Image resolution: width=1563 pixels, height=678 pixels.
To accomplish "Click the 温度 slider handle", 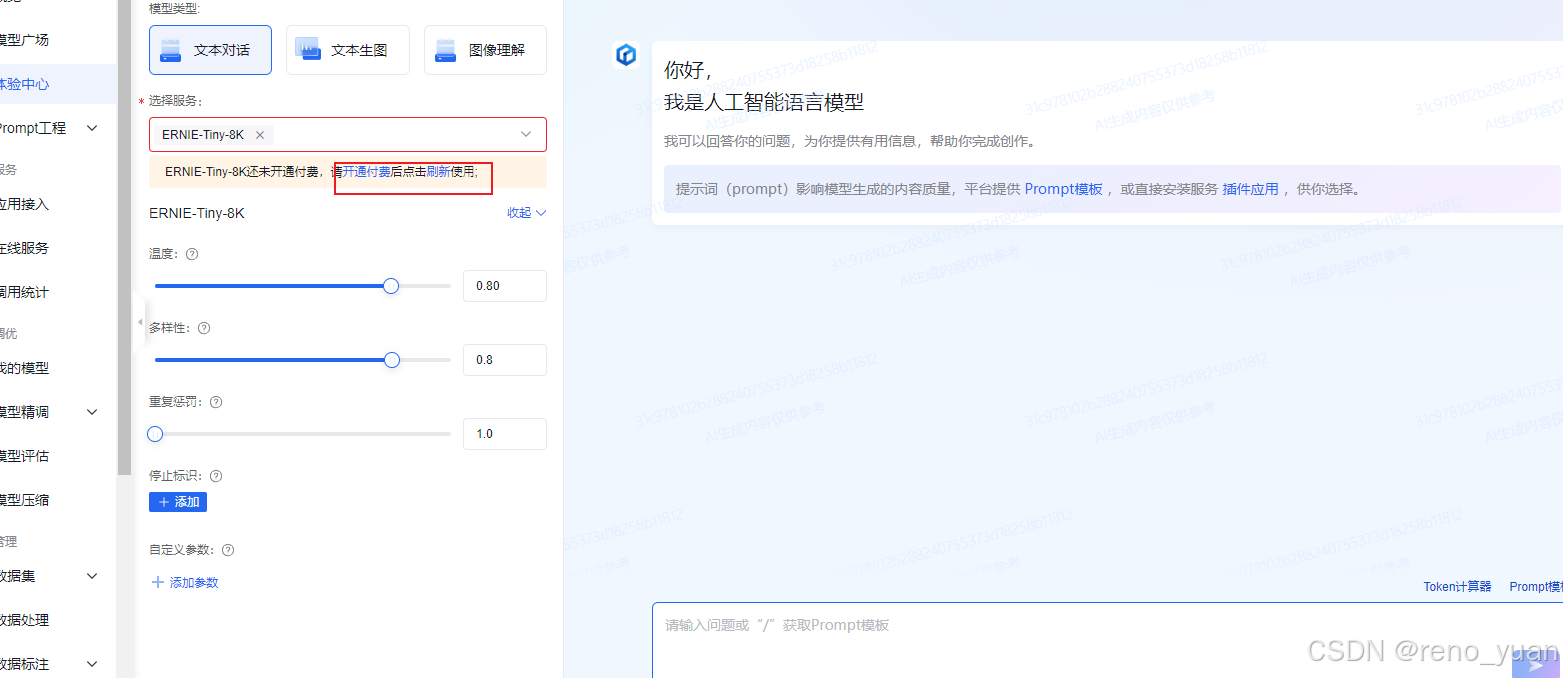I will tap(391, 286).
